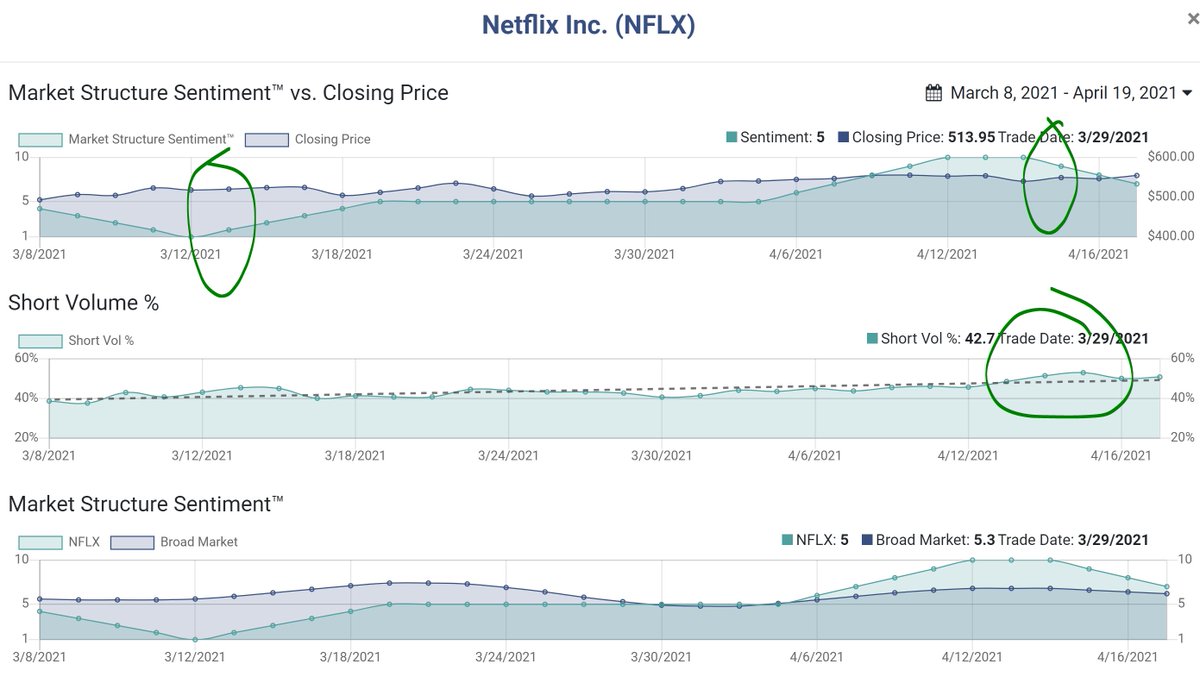Expand the date range dropdown arrow
Screen dimensions: 1200x689
click(x=1187, y=92)
